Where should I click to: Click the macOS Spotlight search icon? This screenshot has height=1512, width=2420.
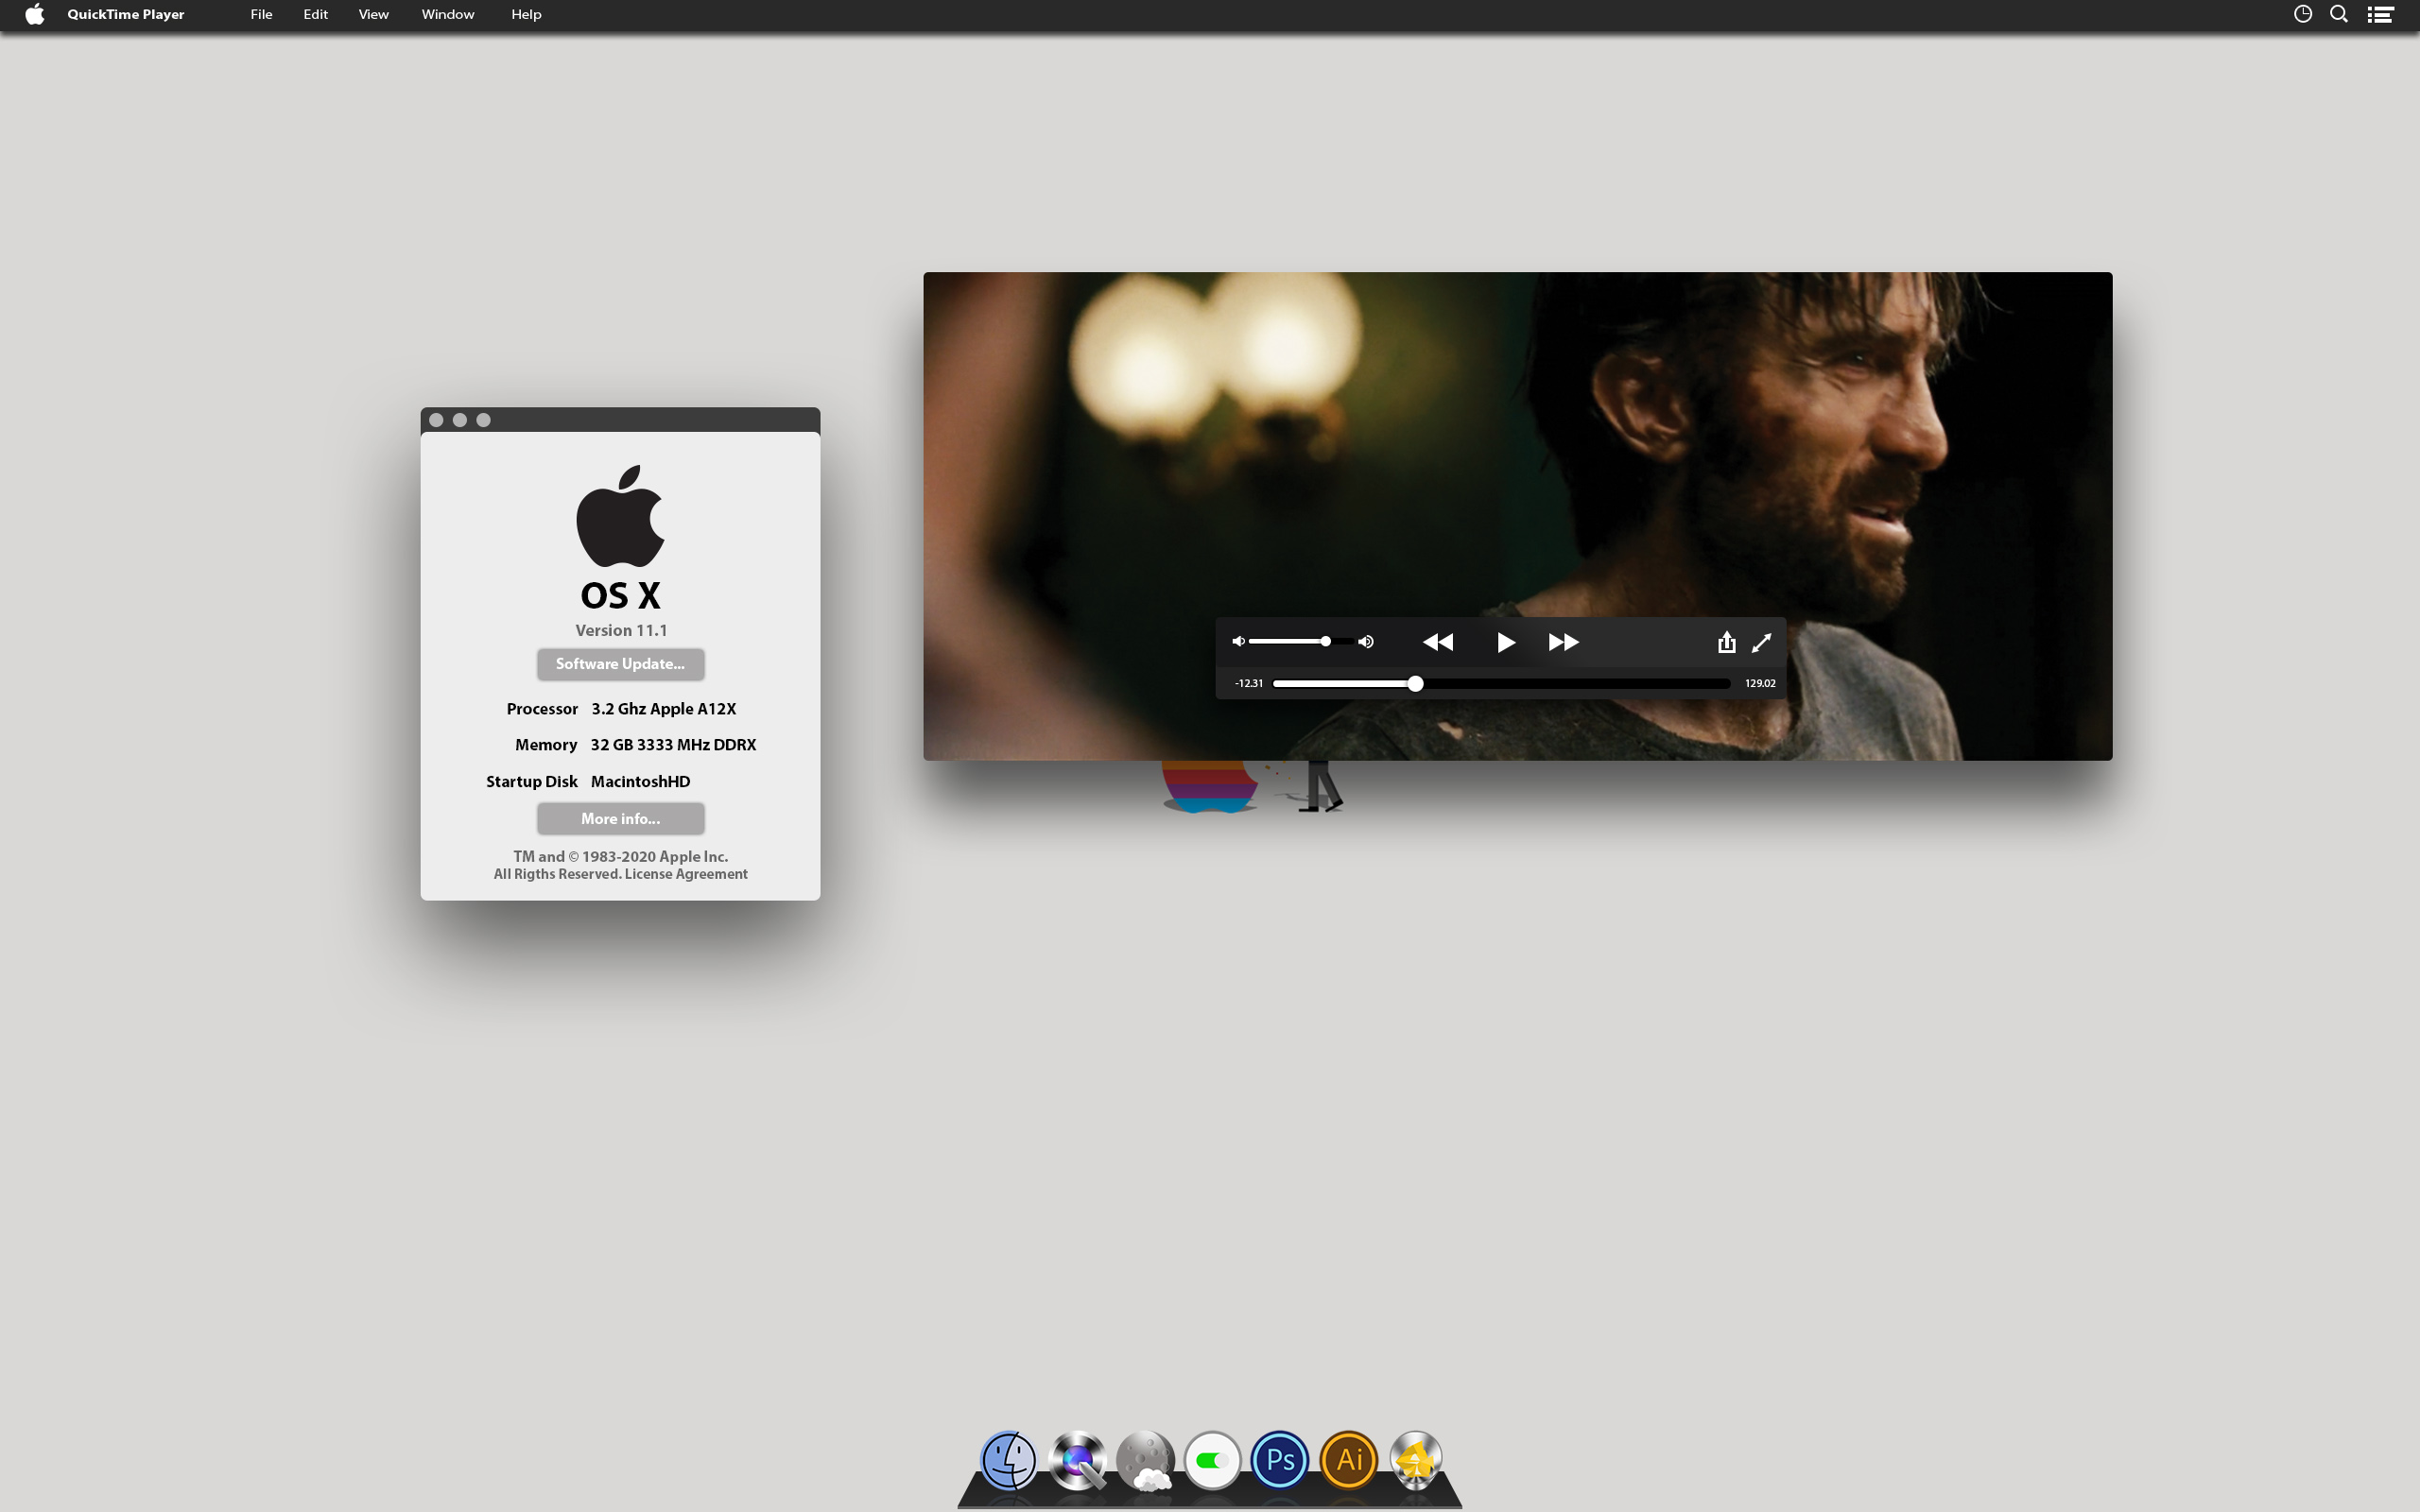pos(2340,14)
